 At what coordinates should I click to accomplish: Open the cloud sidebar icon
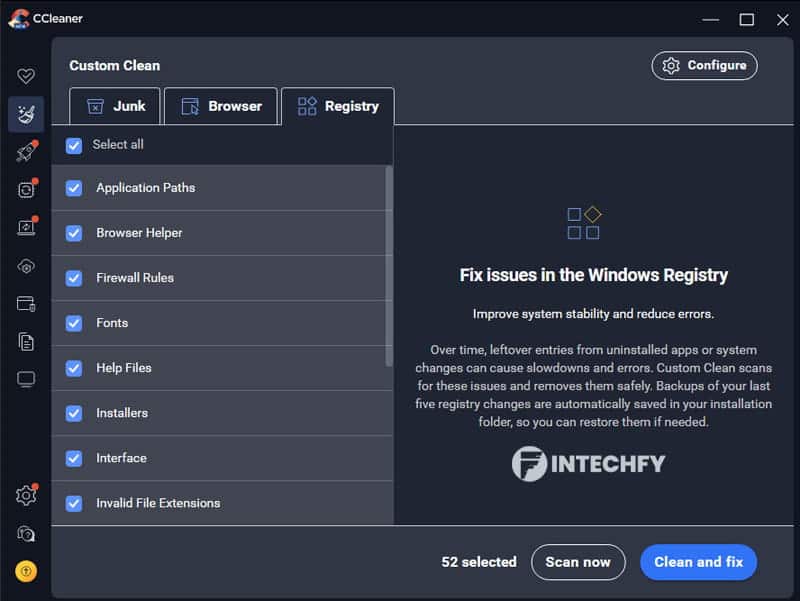click(26, 266)
